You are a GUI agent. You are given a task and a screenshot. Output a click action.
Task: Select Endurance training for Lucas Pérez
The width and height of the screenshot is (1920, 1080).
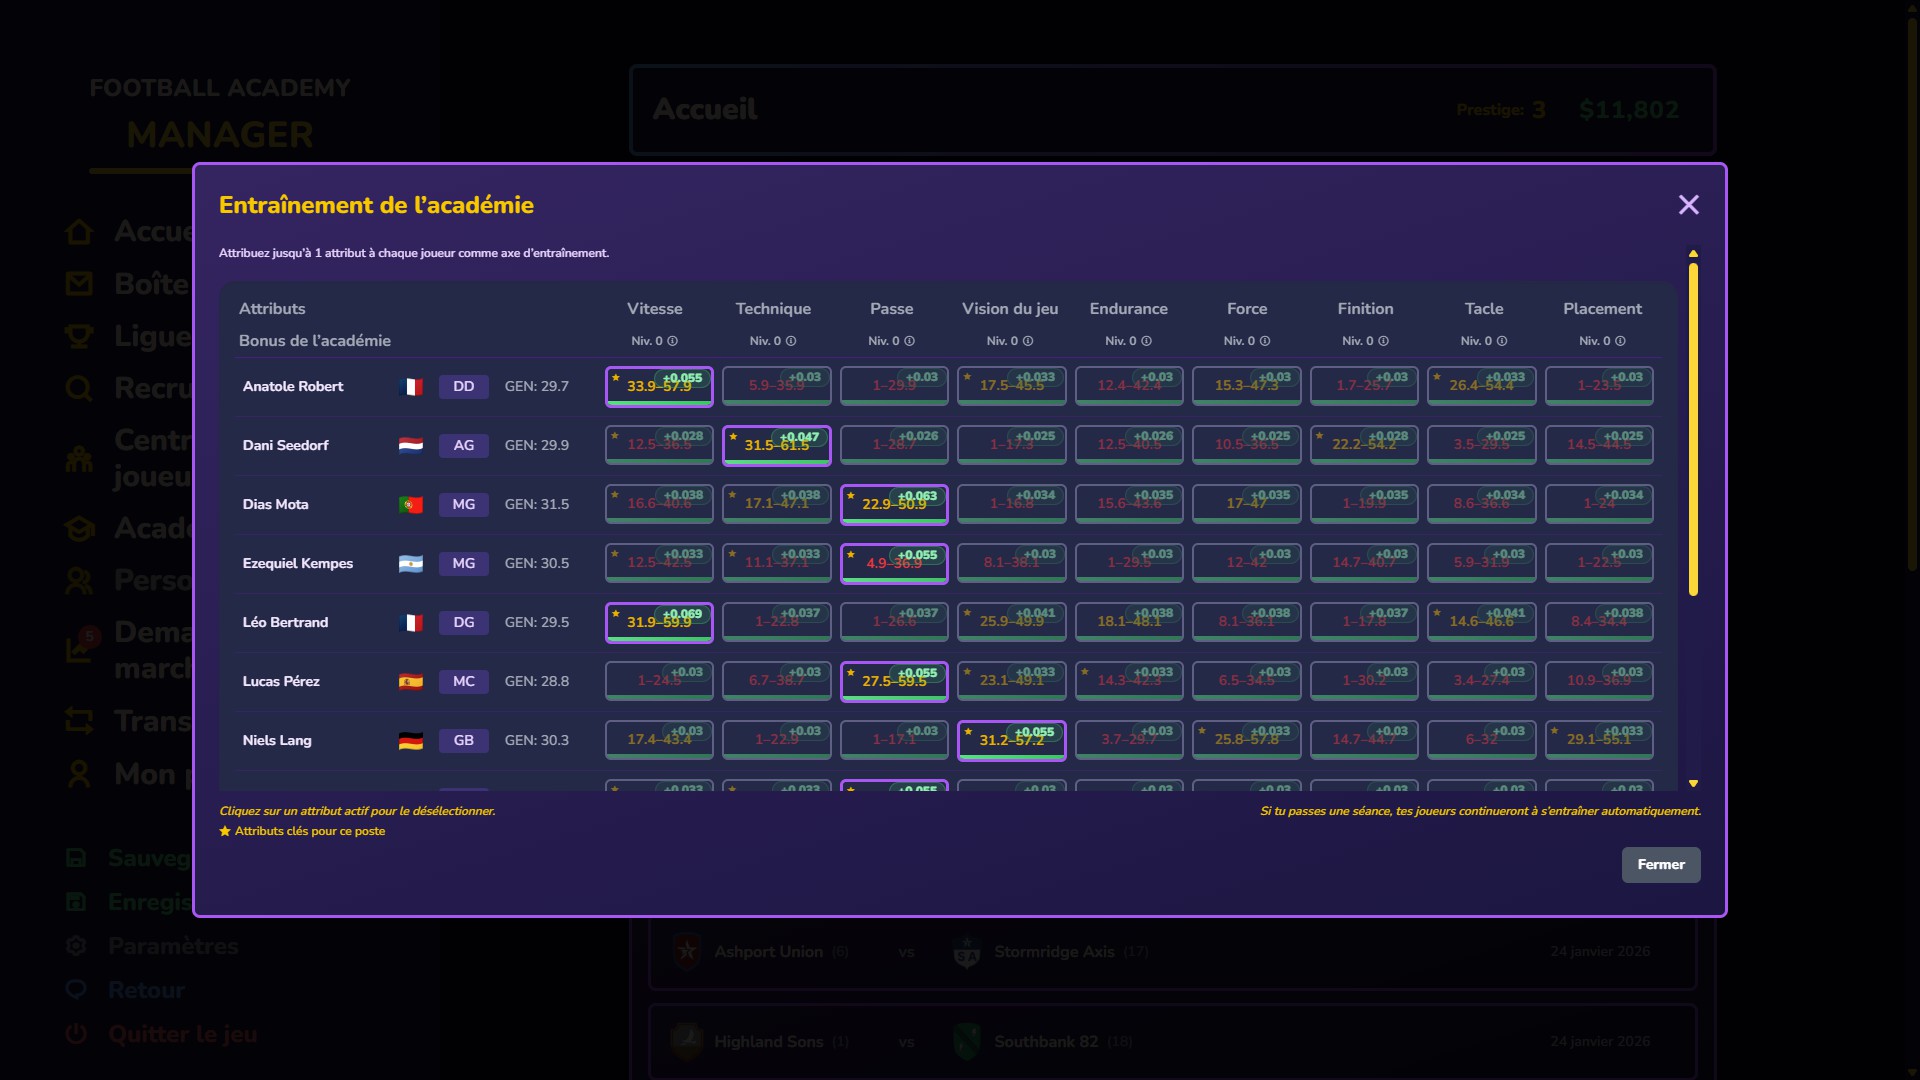1129,681
